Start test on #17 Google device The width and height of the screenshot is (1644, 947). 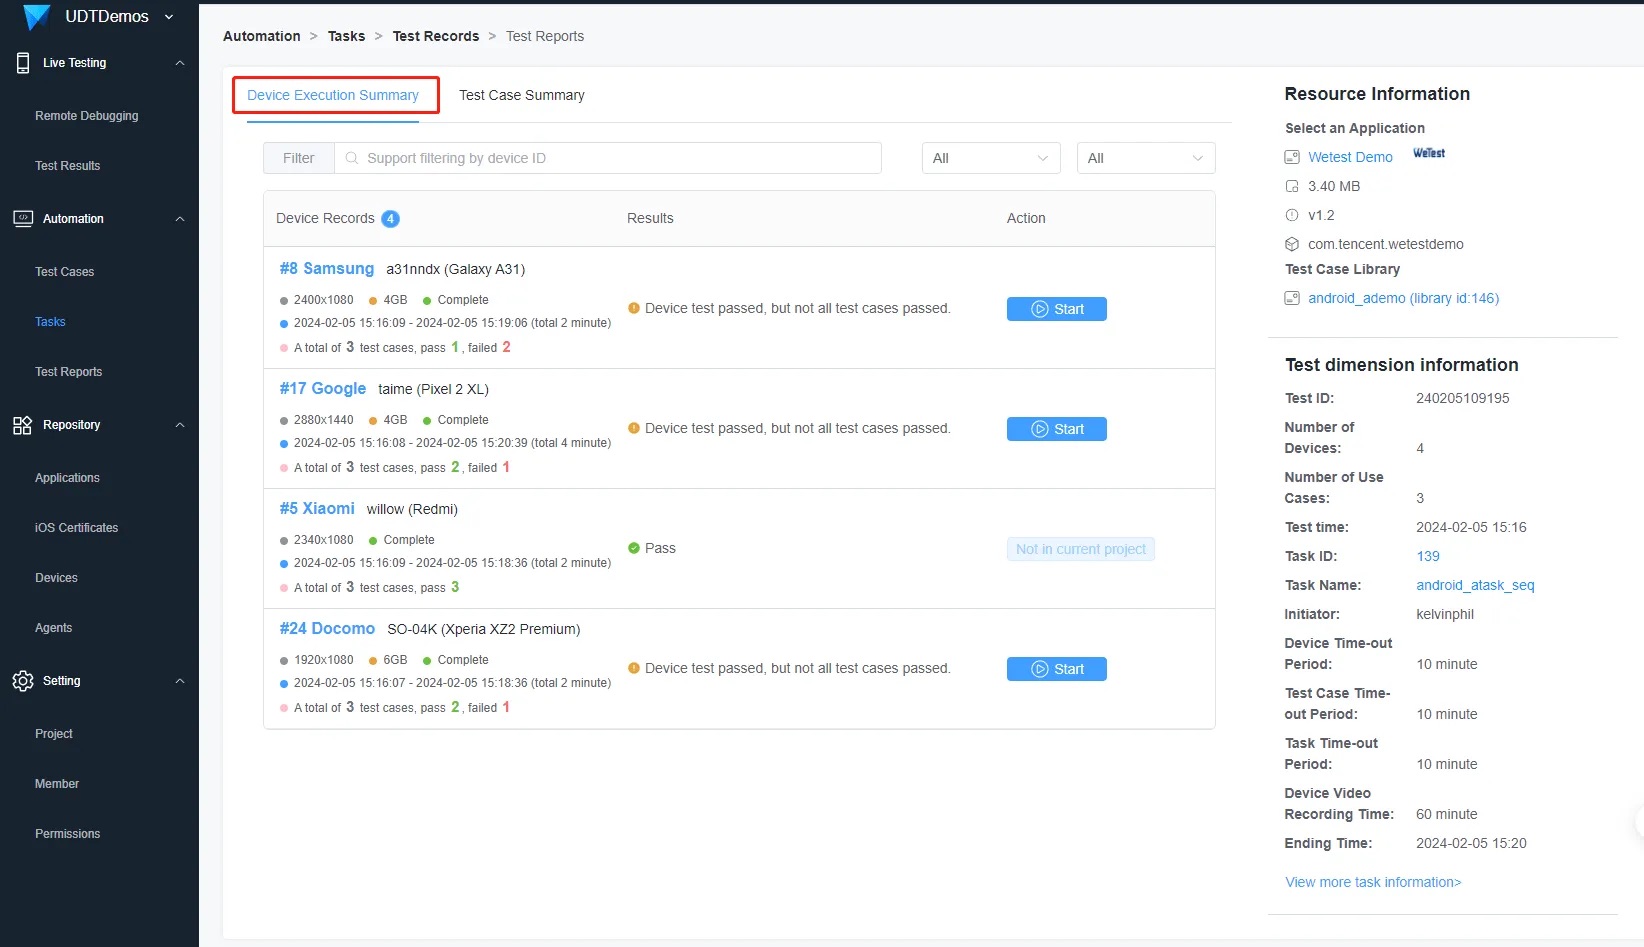(x=1057, y=429)
